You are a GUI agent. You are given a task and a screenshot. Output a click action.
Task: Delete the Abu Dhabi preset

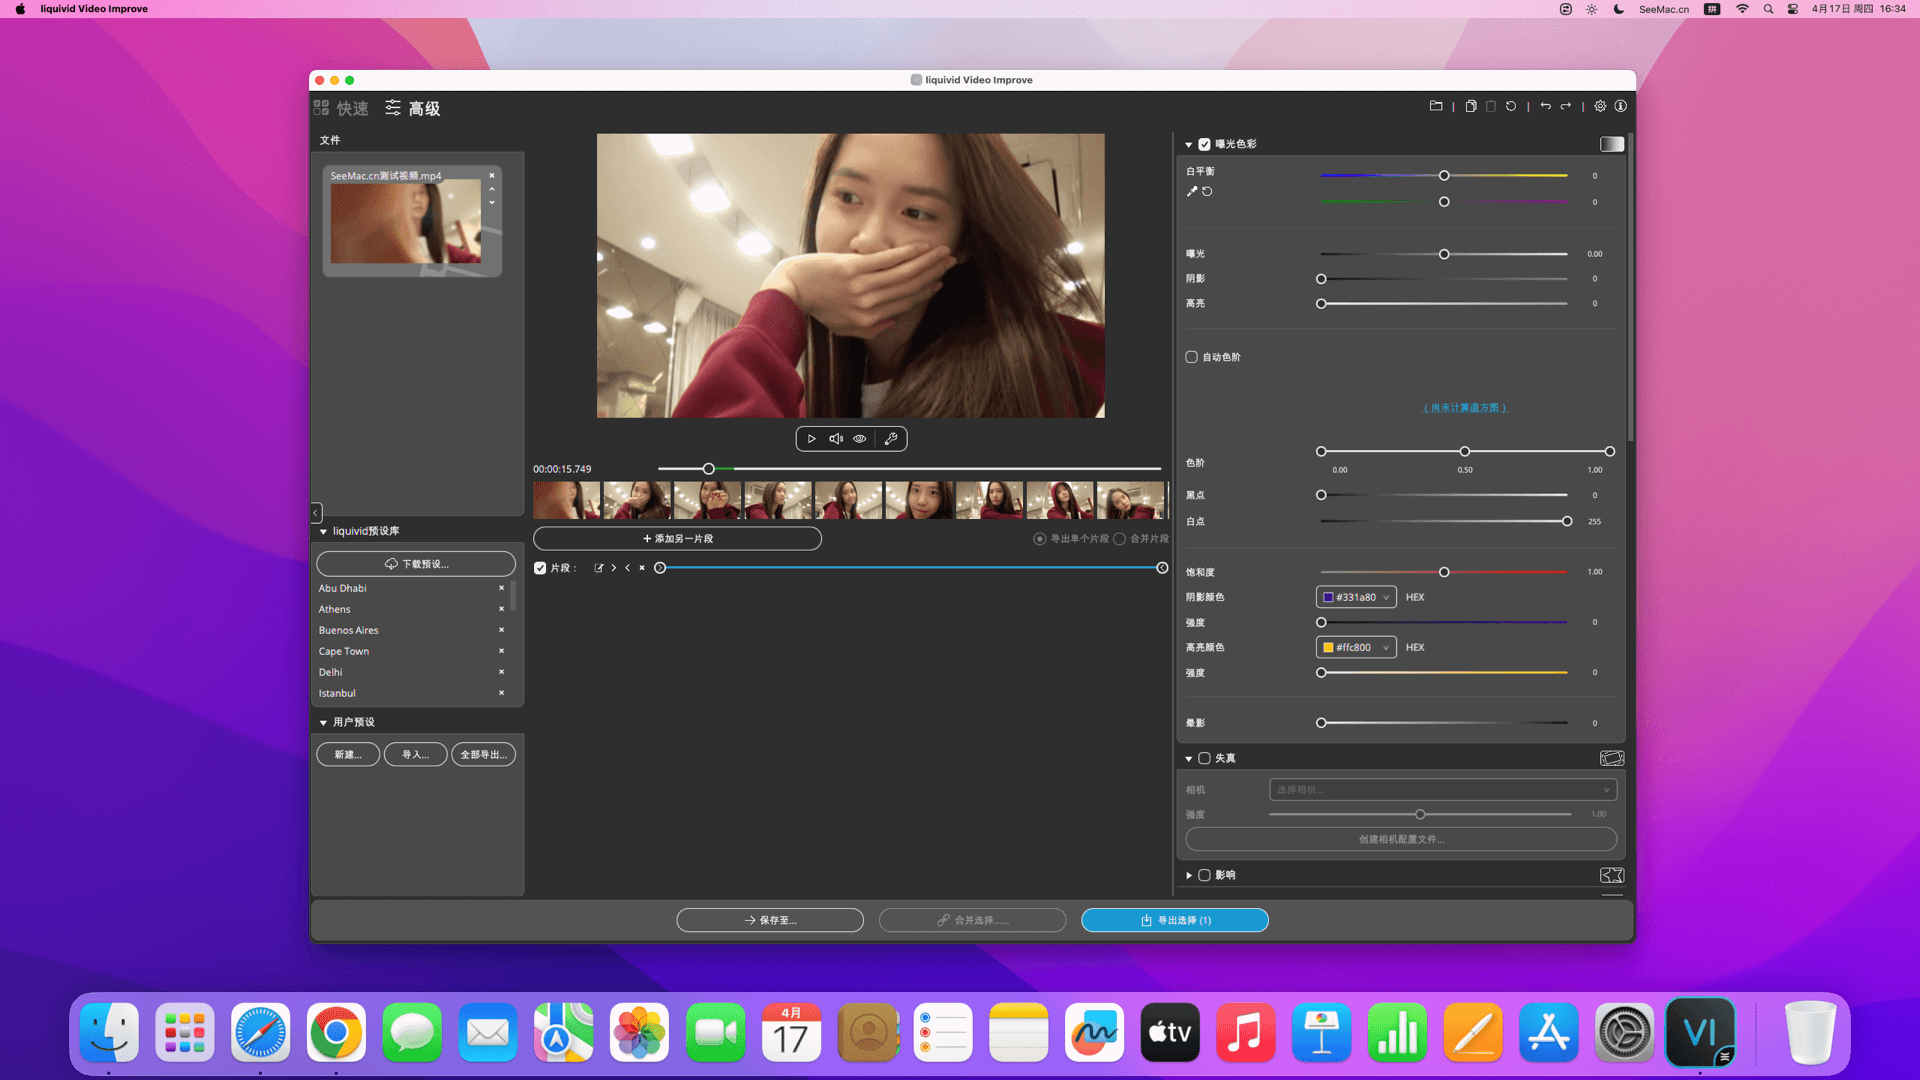click(x=502, y=588)
